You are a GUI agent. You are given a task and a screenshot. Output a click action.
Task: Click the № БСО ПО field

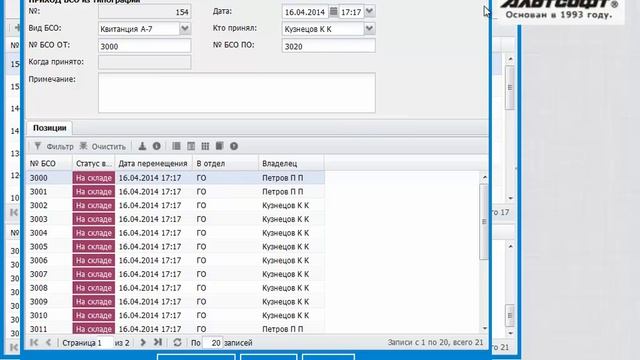pos(329,46)
